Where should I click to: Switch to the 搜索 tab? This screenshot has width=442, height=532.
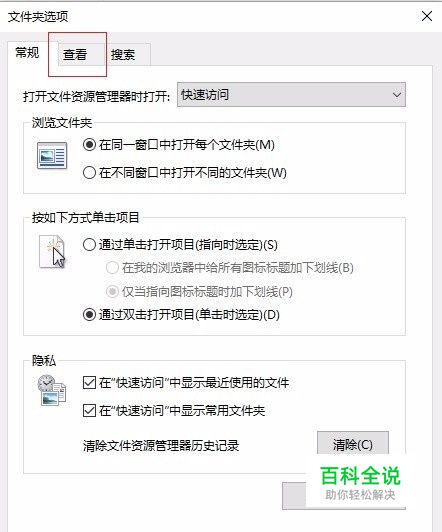(123, 54)
